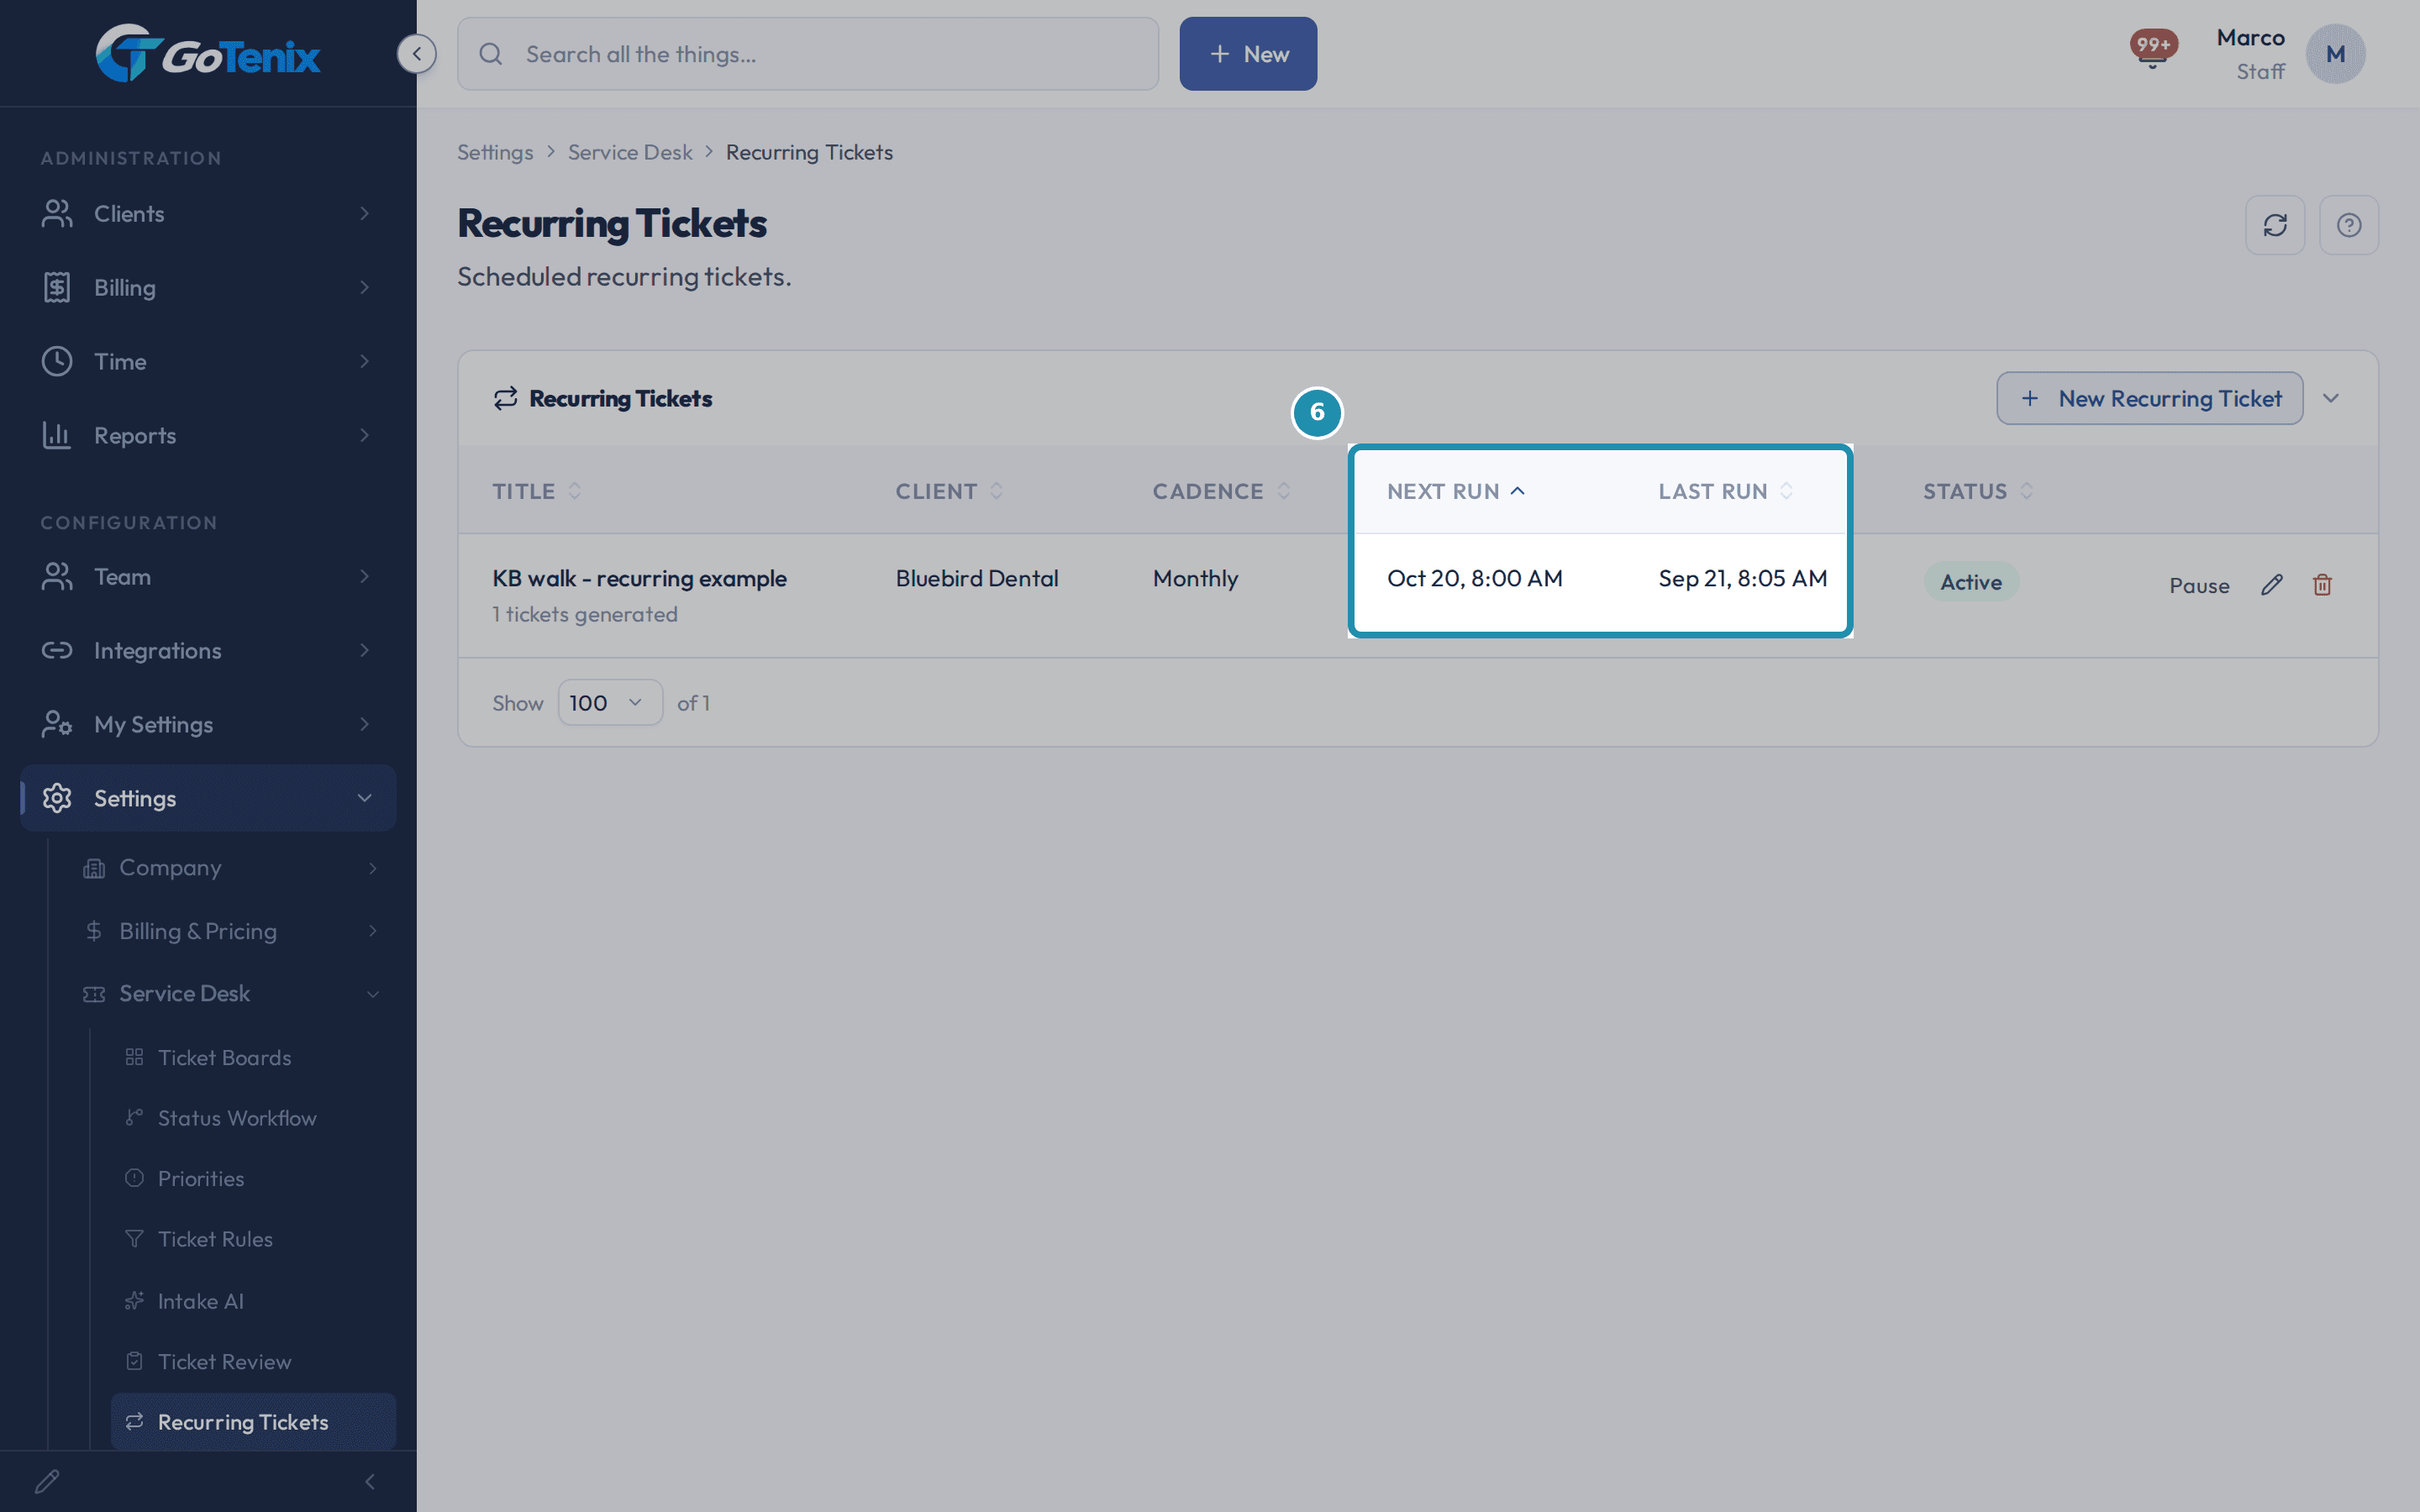This screenshot has width=2420, height=1512.
Task: Go to Service Desk breadcrumb link
Action: pos(629,152)
